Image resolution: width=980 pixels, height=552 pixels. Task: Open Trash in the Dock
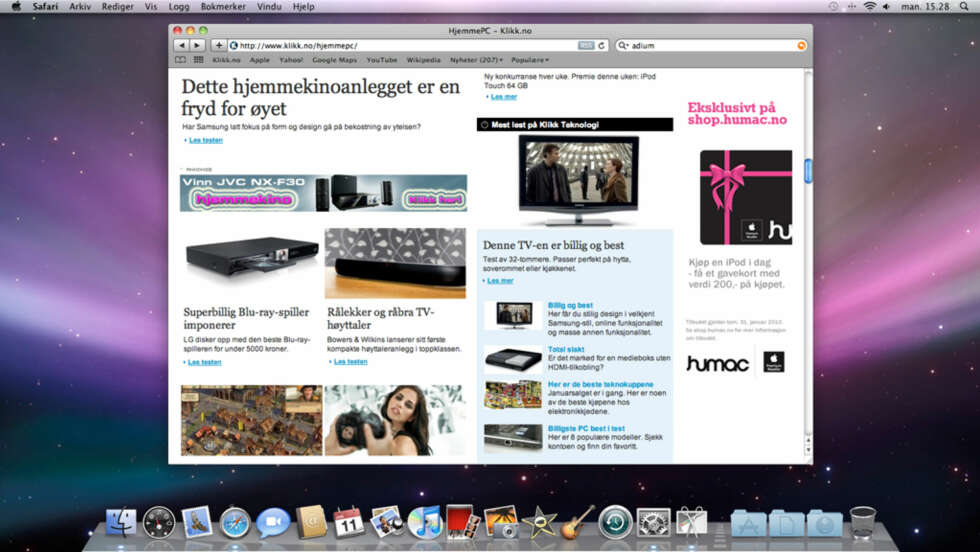(x=862, y=523)
